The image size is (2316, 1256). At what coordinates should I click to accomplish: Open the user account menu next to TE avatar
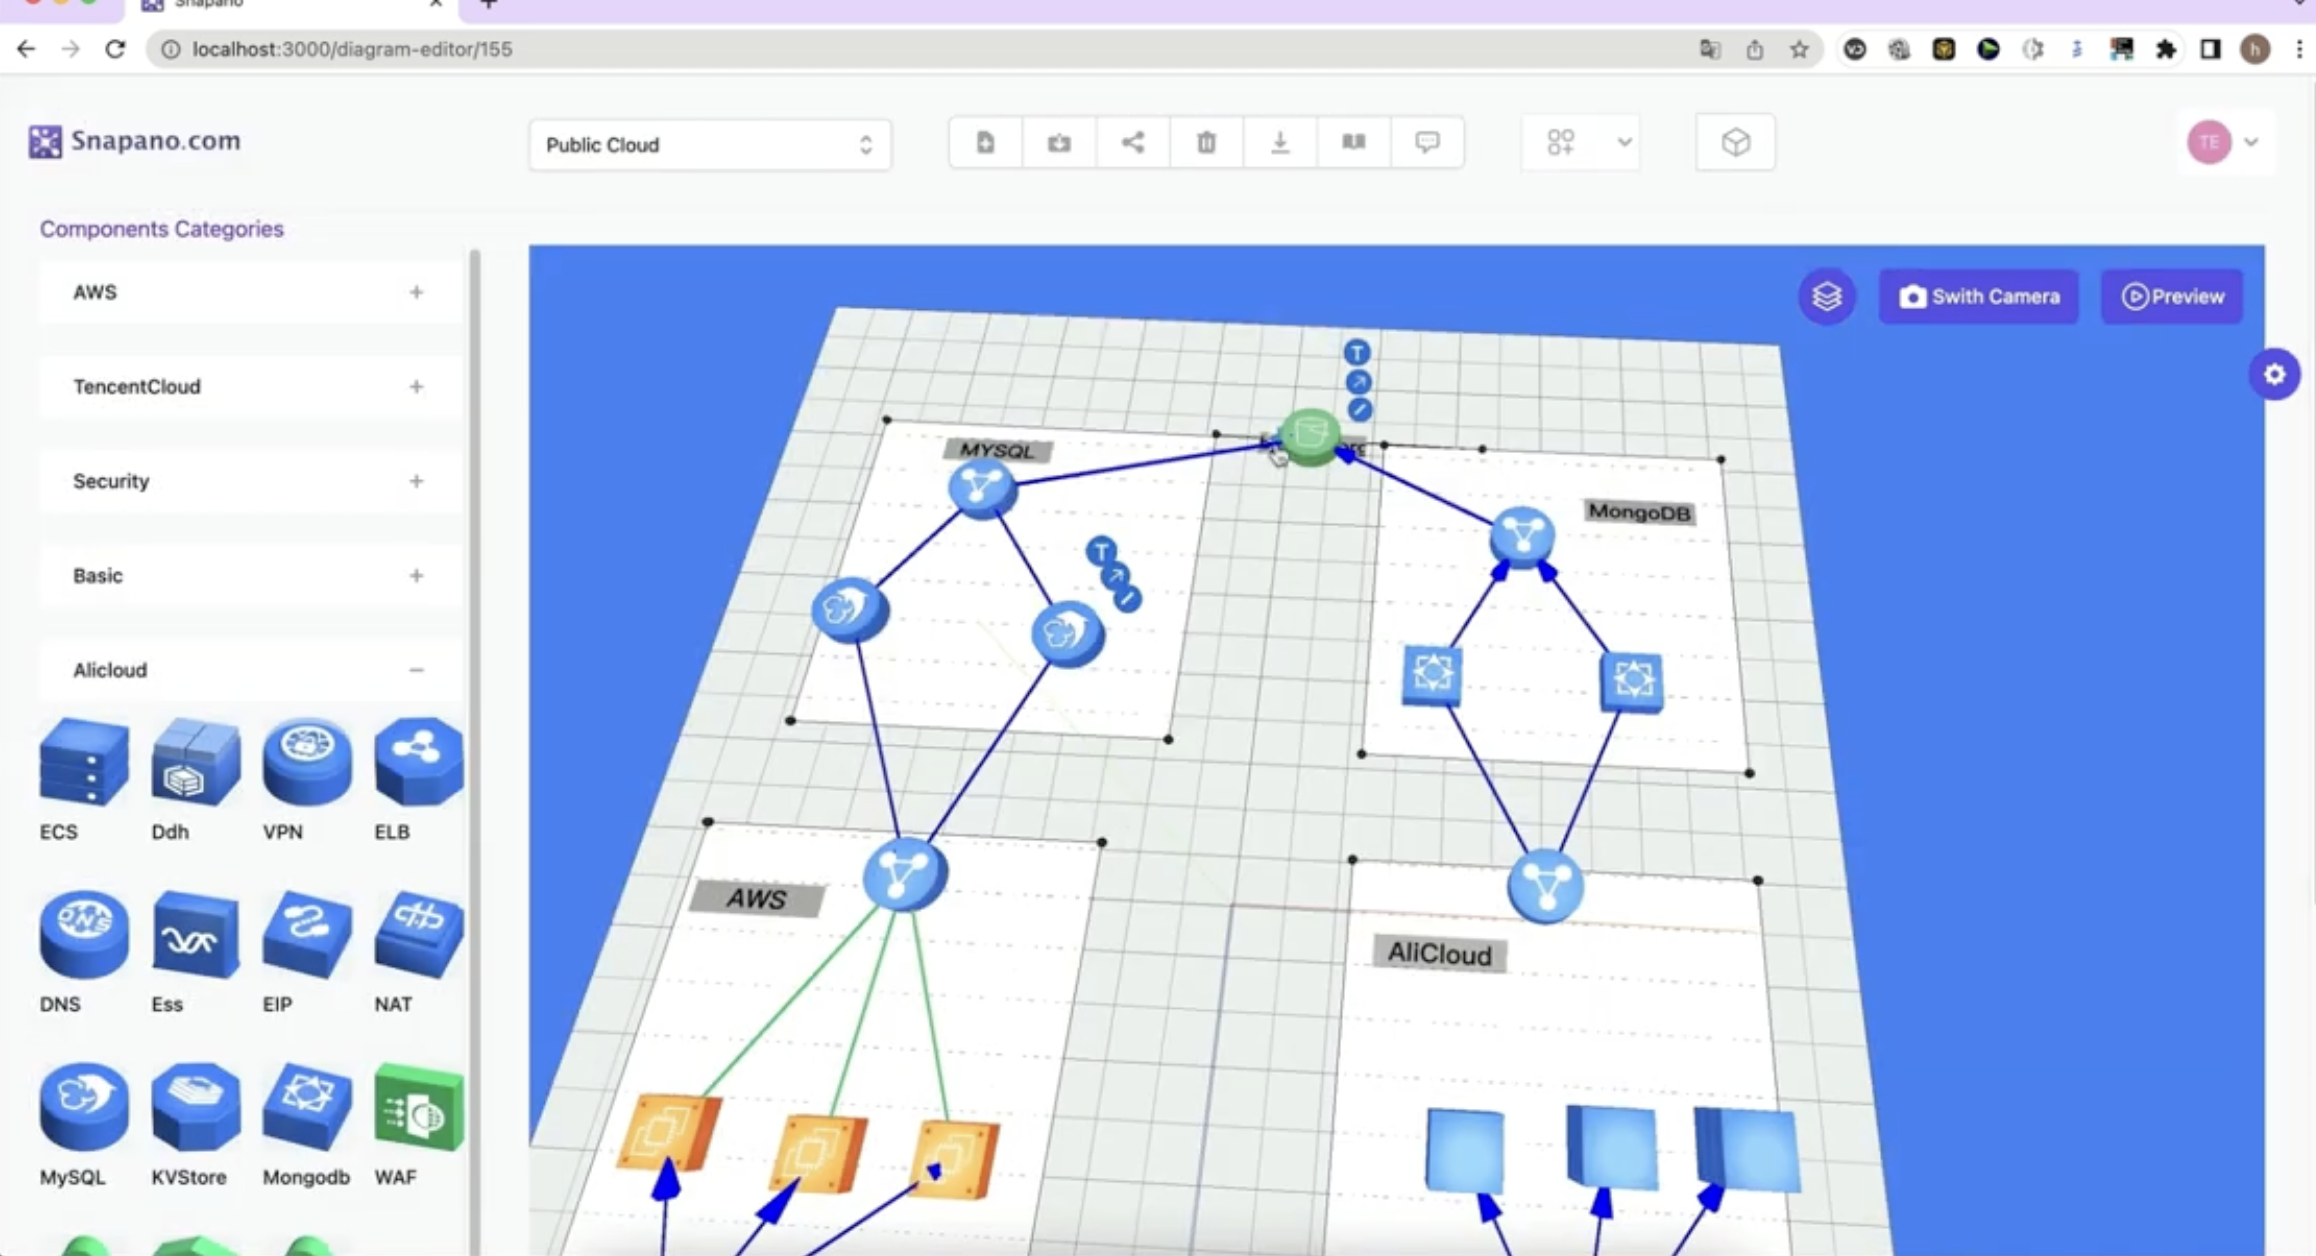tap(2252, 142)
